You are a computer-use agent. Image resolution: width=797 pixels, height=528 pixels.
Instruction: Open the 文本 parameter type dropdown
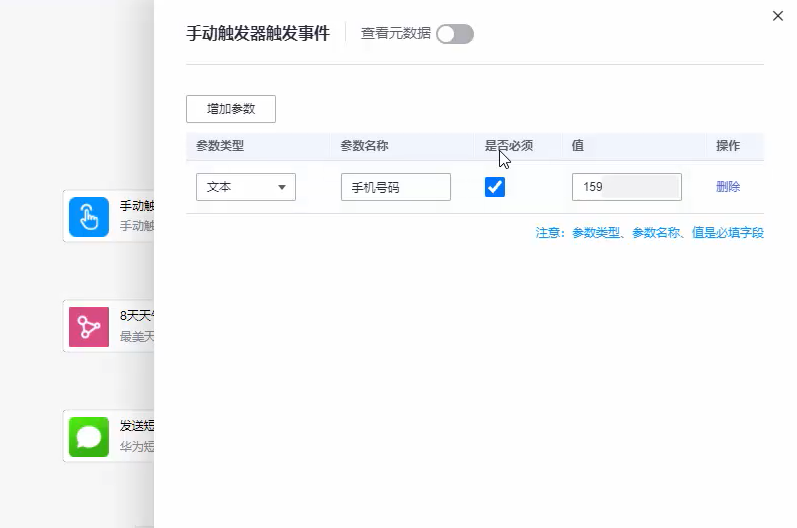(246, 187)
